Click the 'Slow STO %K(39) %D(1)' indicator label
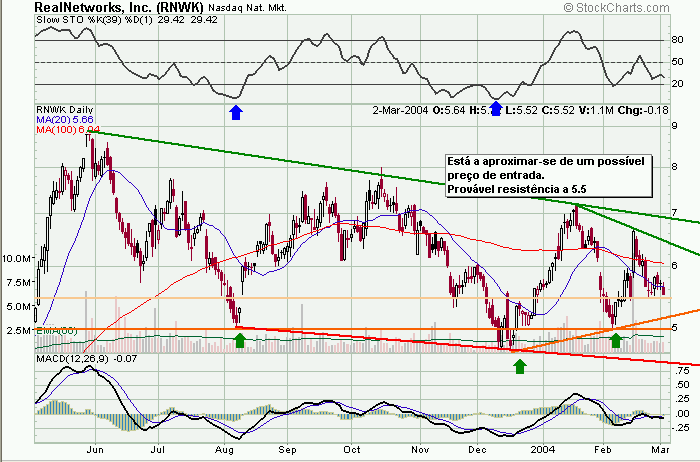Image resolution: width=700 pixels, height=462 pixels. 95,20
